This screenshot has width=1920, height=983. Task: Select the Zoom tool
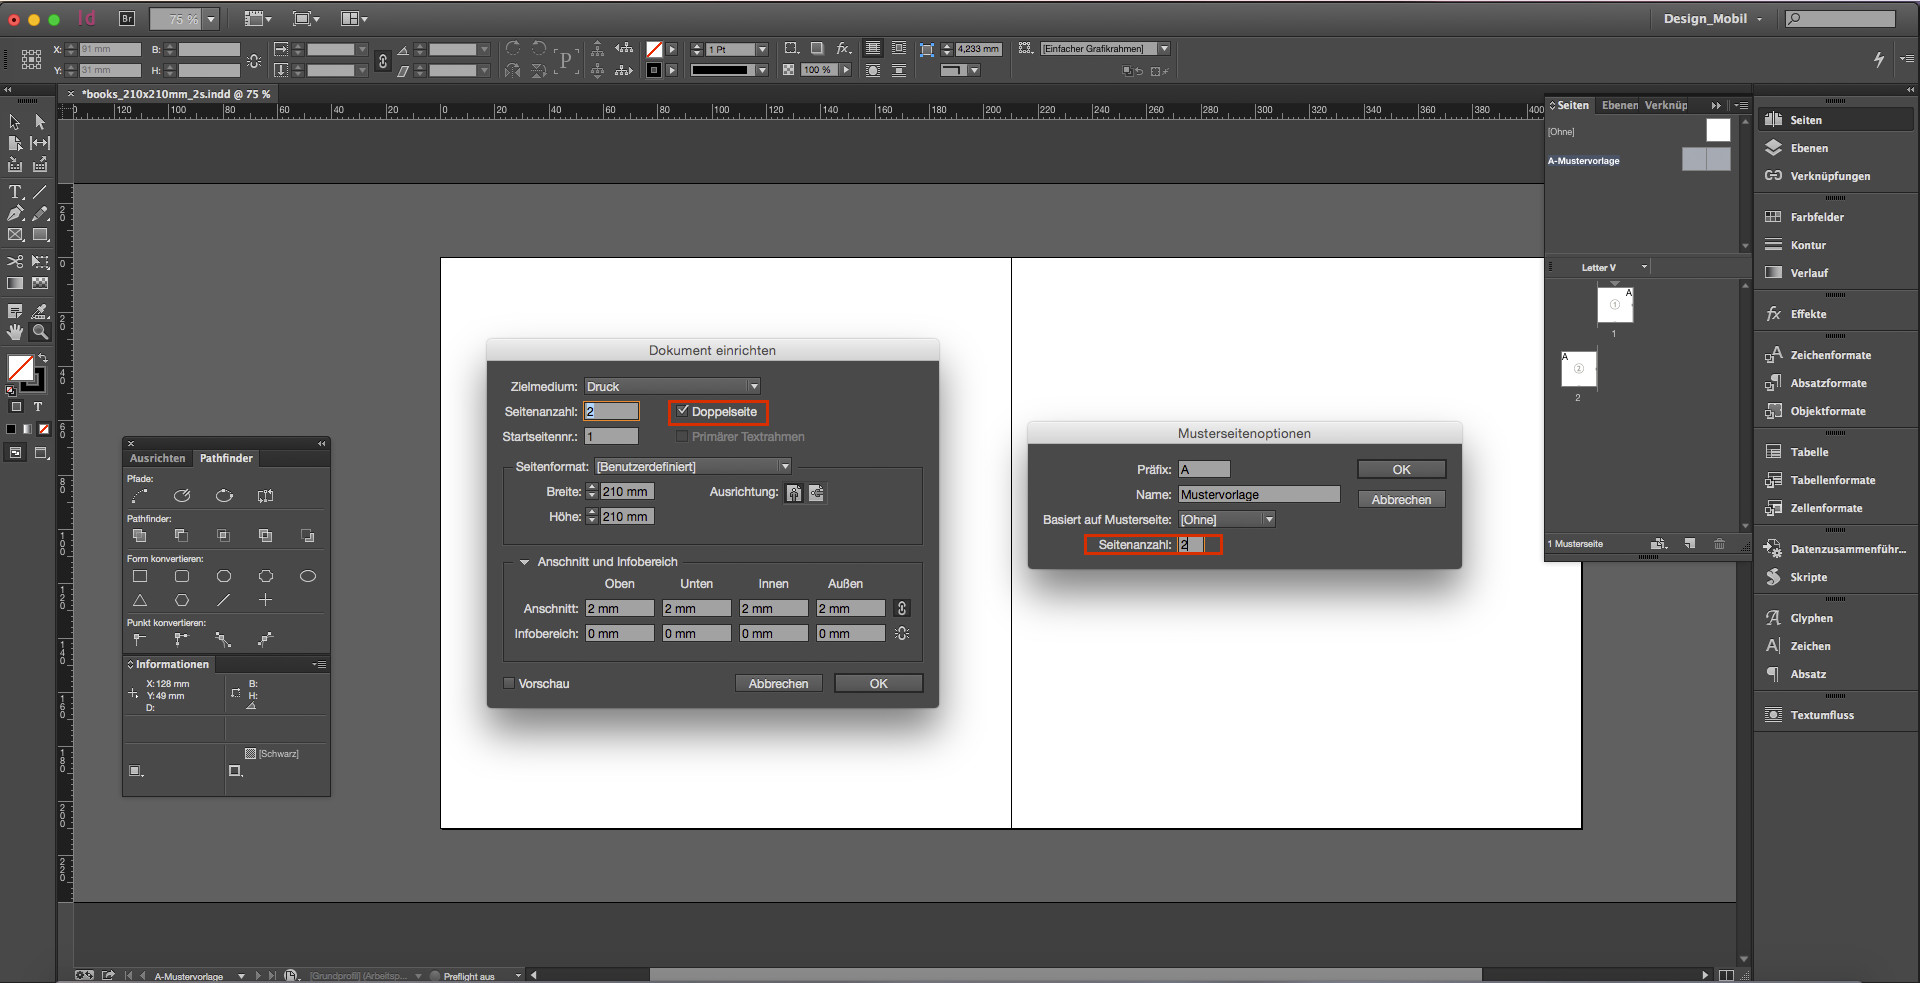point(40,332)
